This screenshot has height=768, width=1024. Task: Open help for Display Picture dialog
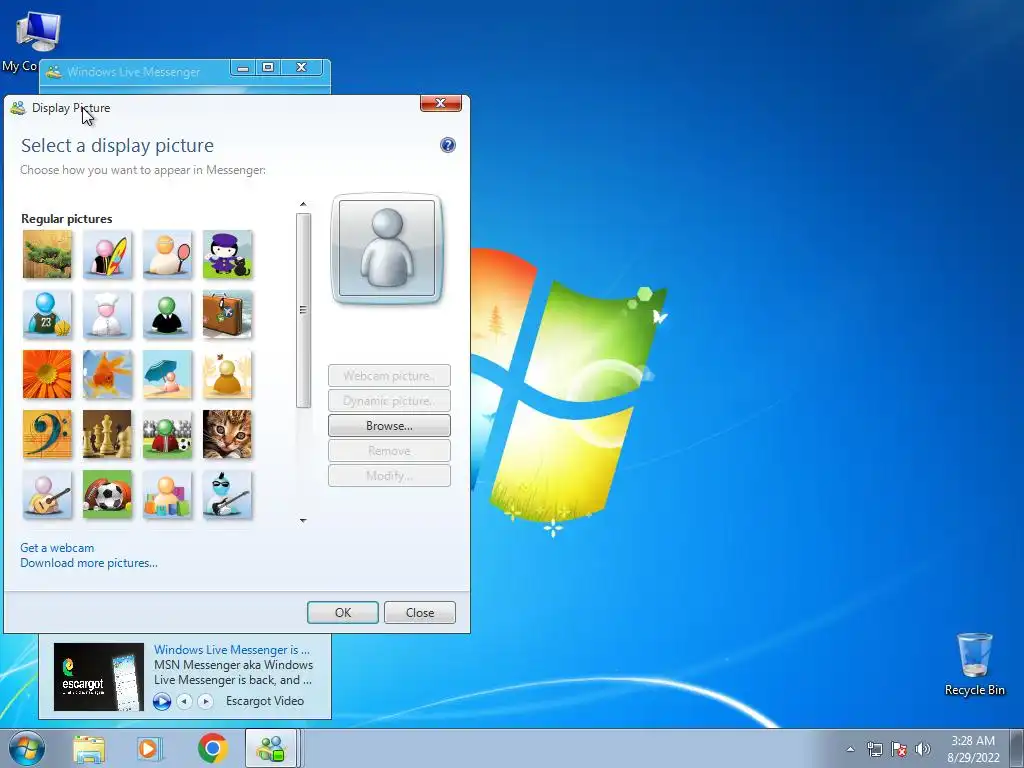pyautogui.click(x=447, y=145)
